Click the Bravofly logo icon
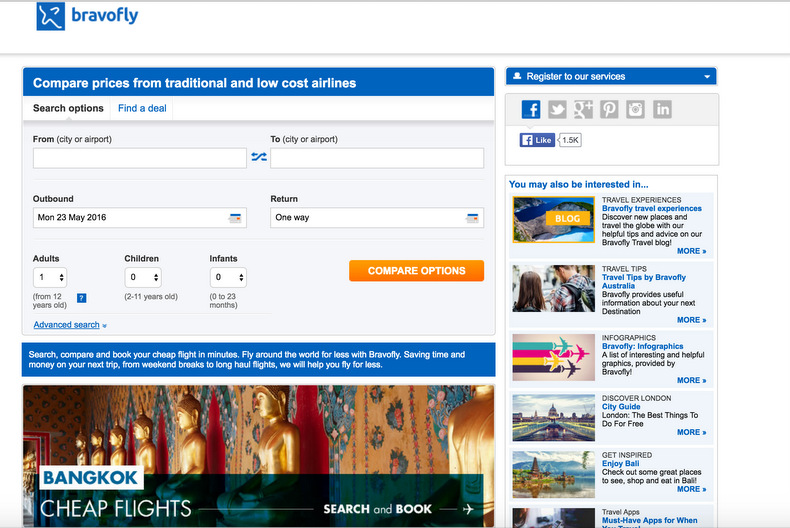Image resolution: width=790 pixels, height=528 pixels. coord(50,16)
